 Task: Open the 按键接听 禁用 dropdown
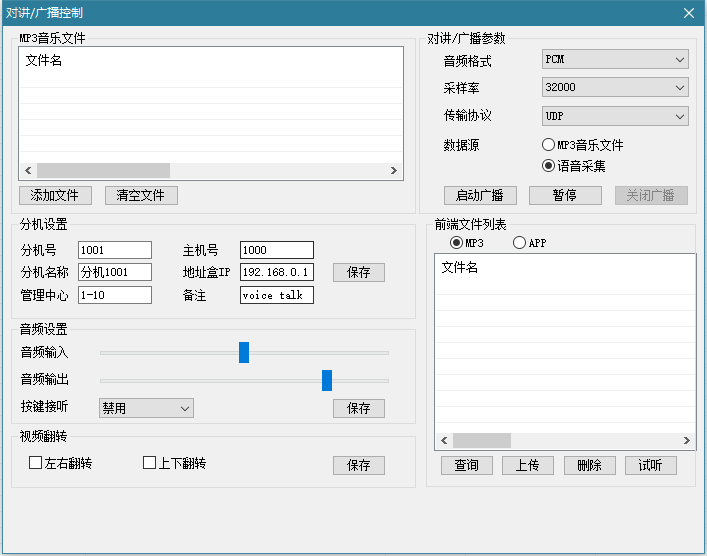click(146, 408)
